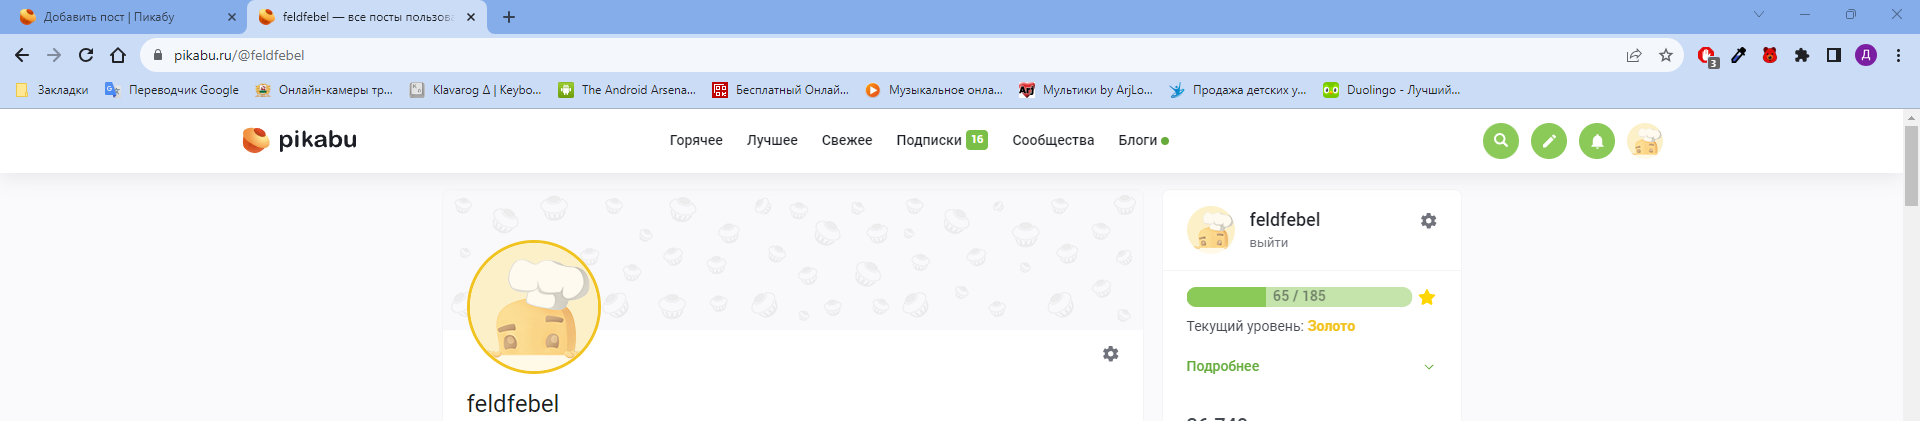Select the feldfebel posts tab
The image size is (1920, 421).
367,17
